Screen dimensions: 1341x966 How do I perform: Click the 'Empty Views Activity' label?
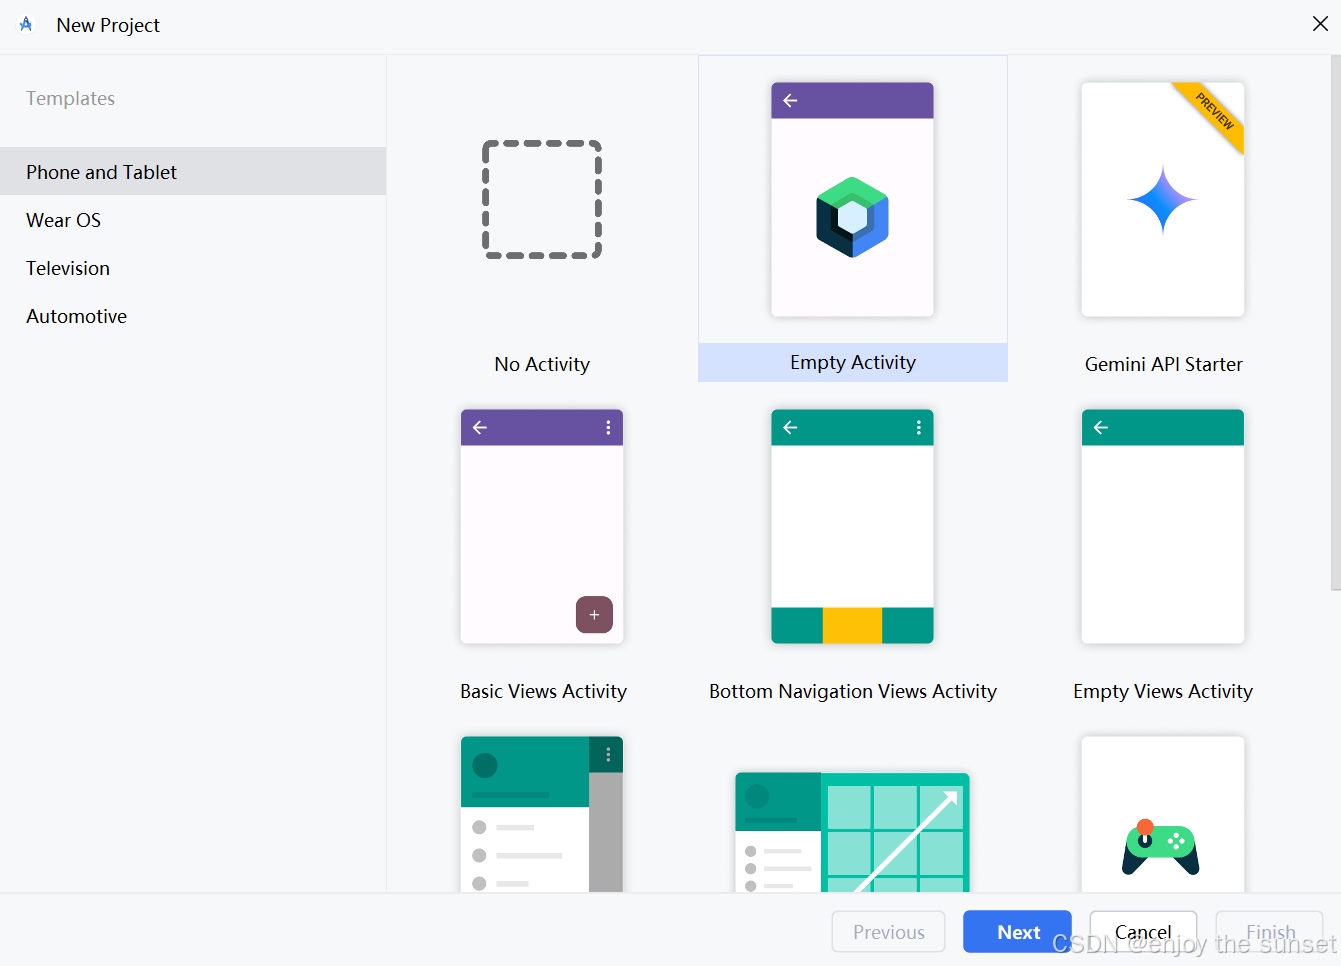click(x=1163, y=691)
